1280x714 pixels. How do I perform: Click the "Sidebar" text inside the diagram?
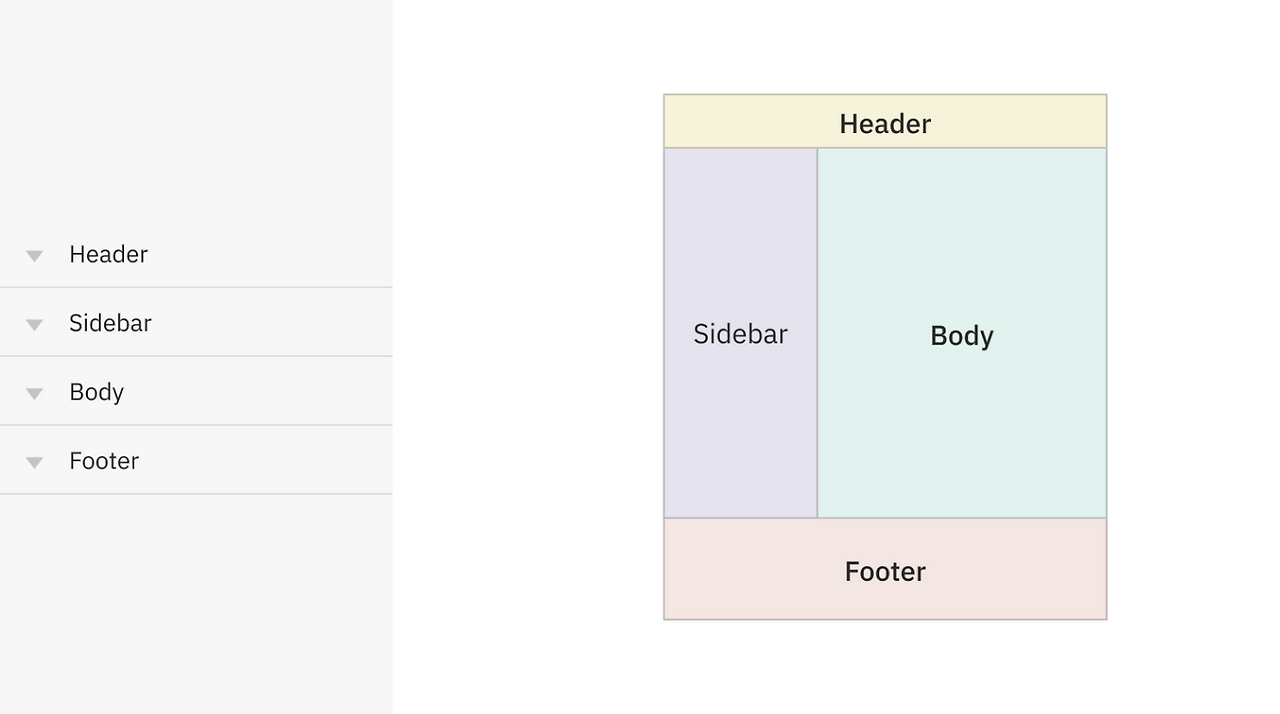point(740,334)
